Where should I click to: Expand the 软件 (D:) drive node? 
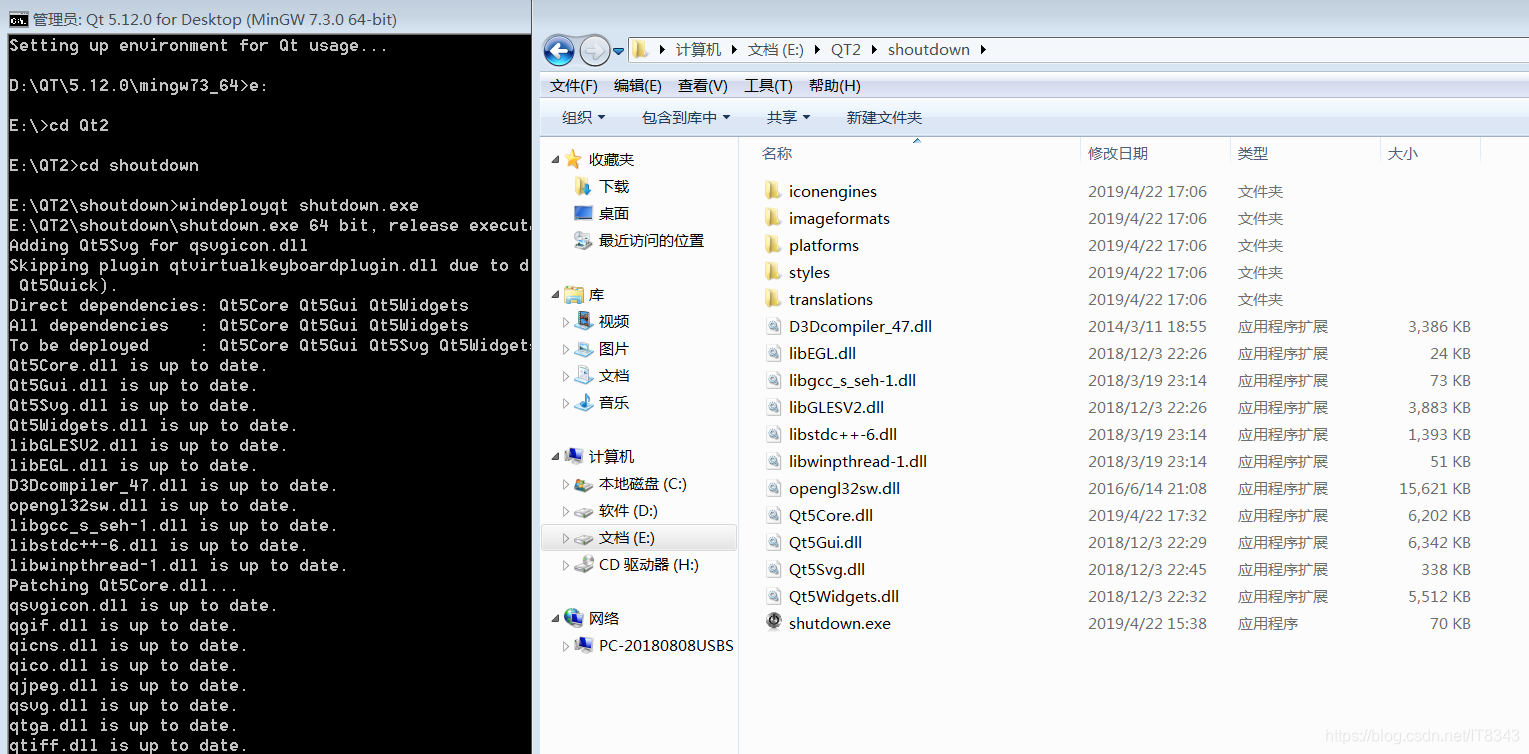coord(565,511)
